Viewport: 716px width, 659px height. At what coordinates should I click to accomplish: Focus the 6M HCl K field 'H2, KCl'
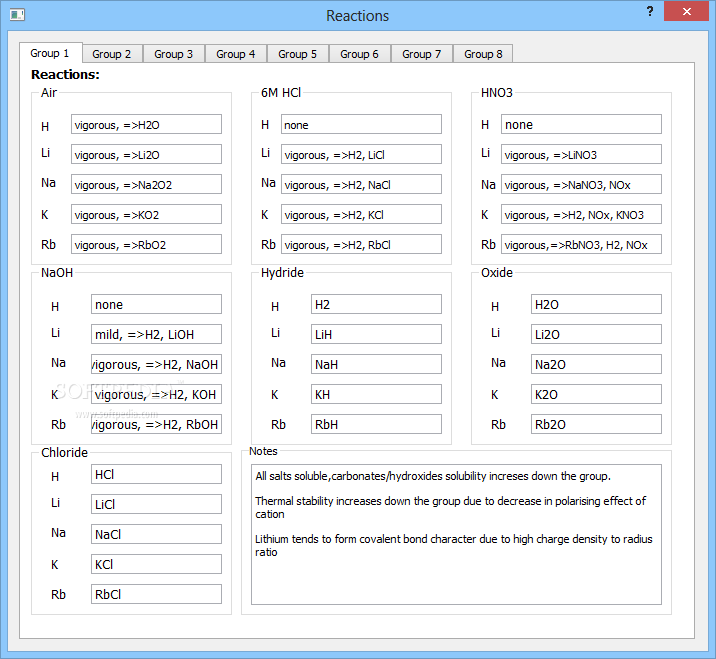point(361,214)
